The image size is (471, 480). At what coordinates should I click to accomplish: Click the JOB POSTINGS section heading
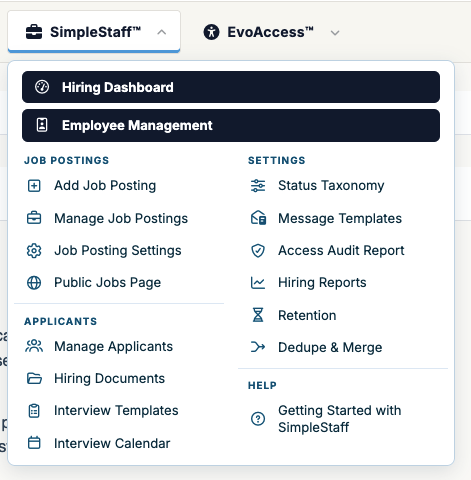point(67,160)
